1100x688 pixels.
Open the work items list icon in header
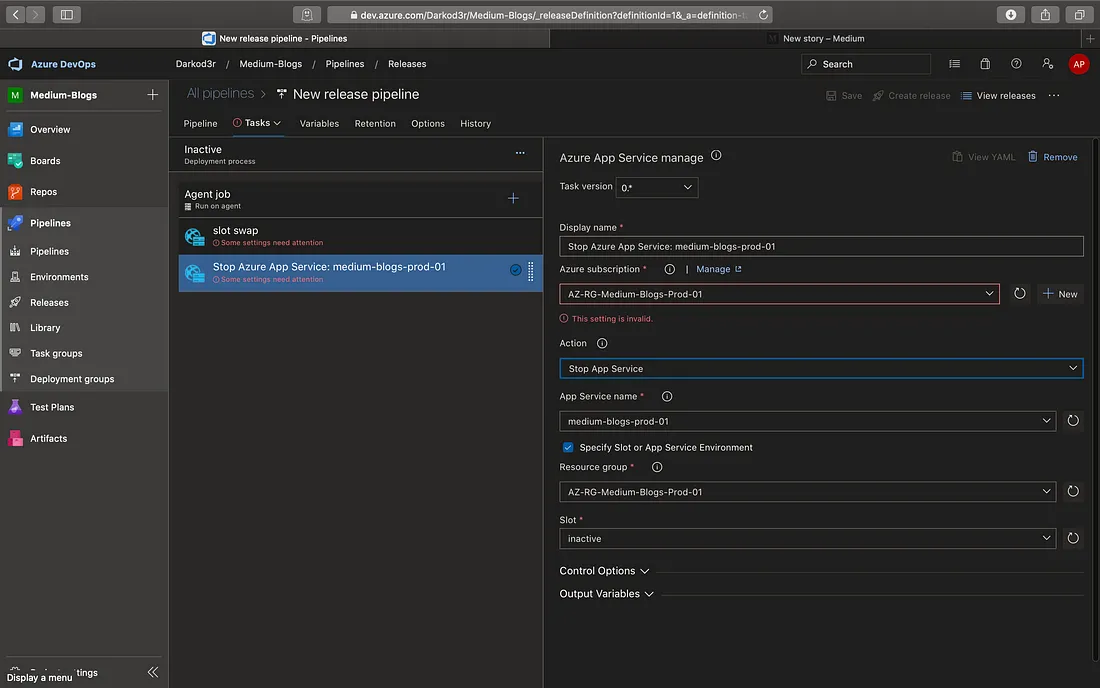(x=954, y=64)
